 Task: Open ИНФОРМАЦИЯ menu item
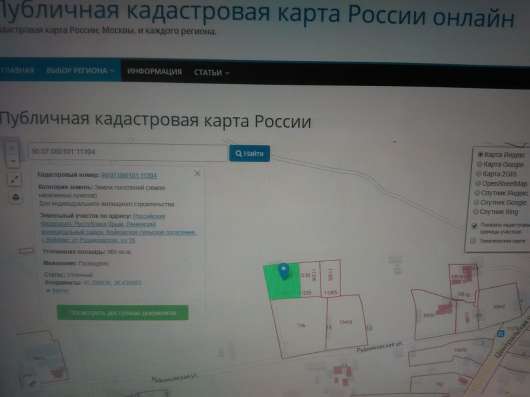pyautogui.click(x=154, y=72)
